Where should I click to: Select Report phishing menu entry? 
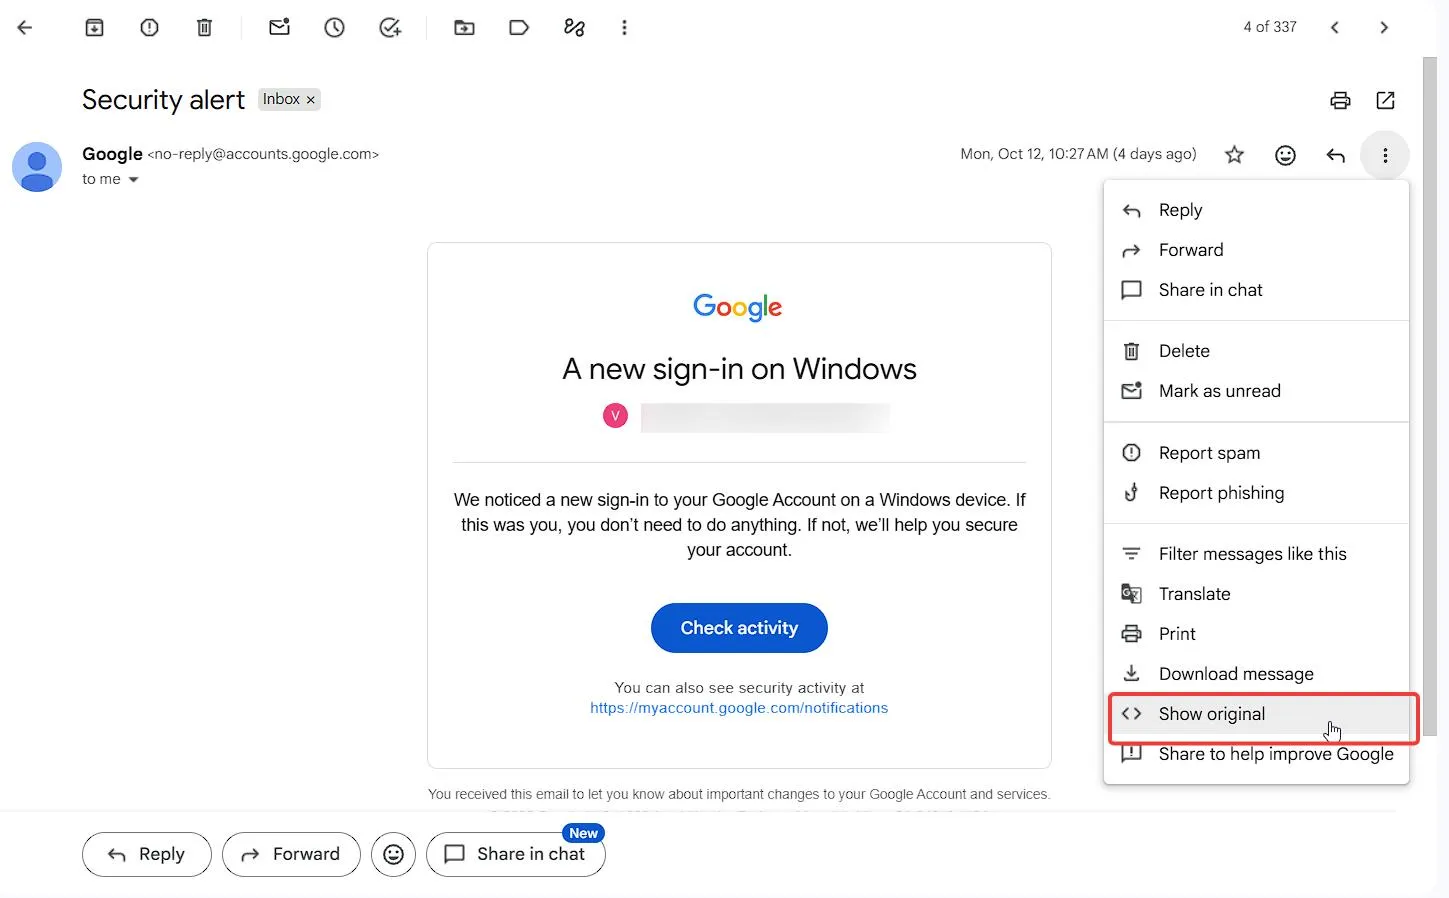click(1256, 493)
